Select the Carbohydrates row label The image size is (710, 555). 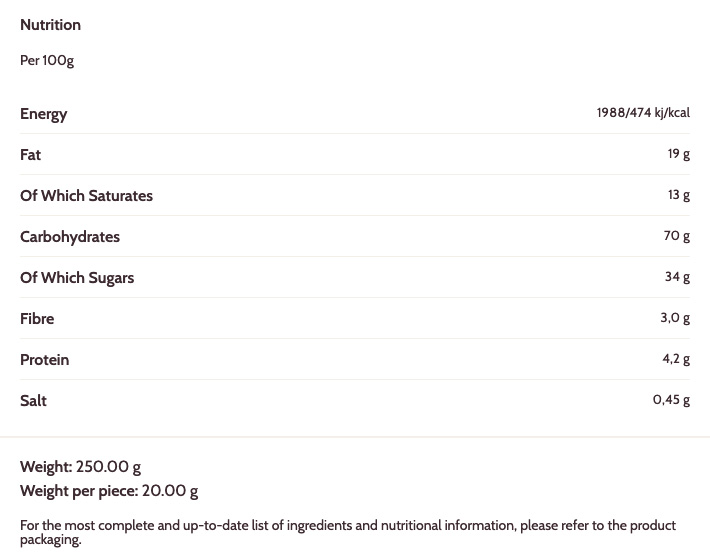(x=70, y=237)
